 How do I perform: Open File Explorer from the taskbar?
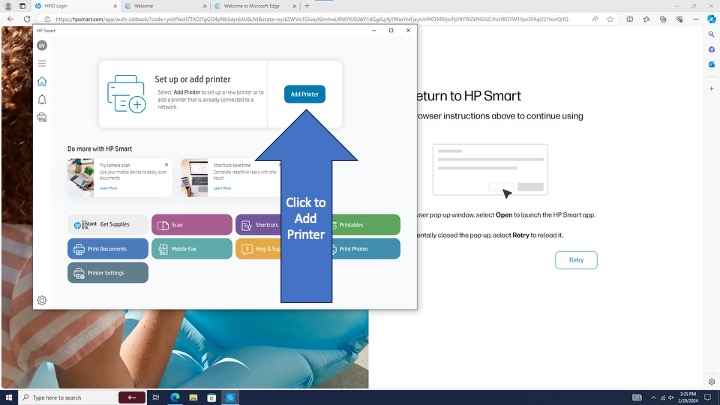click(193, 398)
